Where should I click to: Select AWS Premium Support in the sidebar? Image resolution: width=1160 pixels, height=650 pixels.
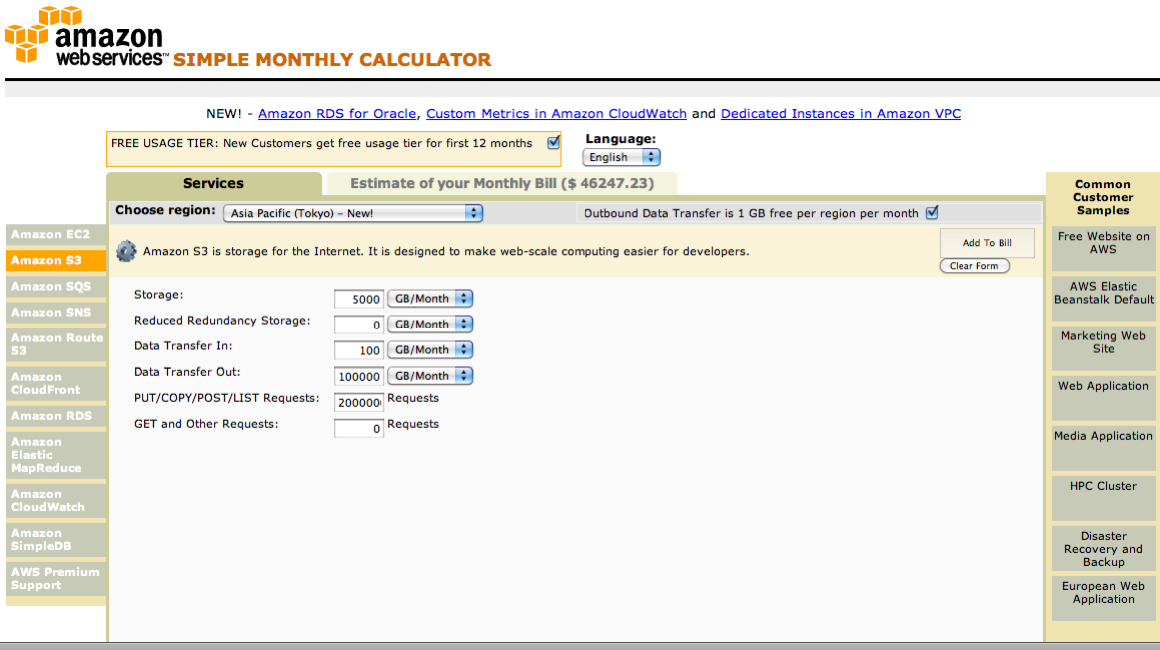click(55, 579)
